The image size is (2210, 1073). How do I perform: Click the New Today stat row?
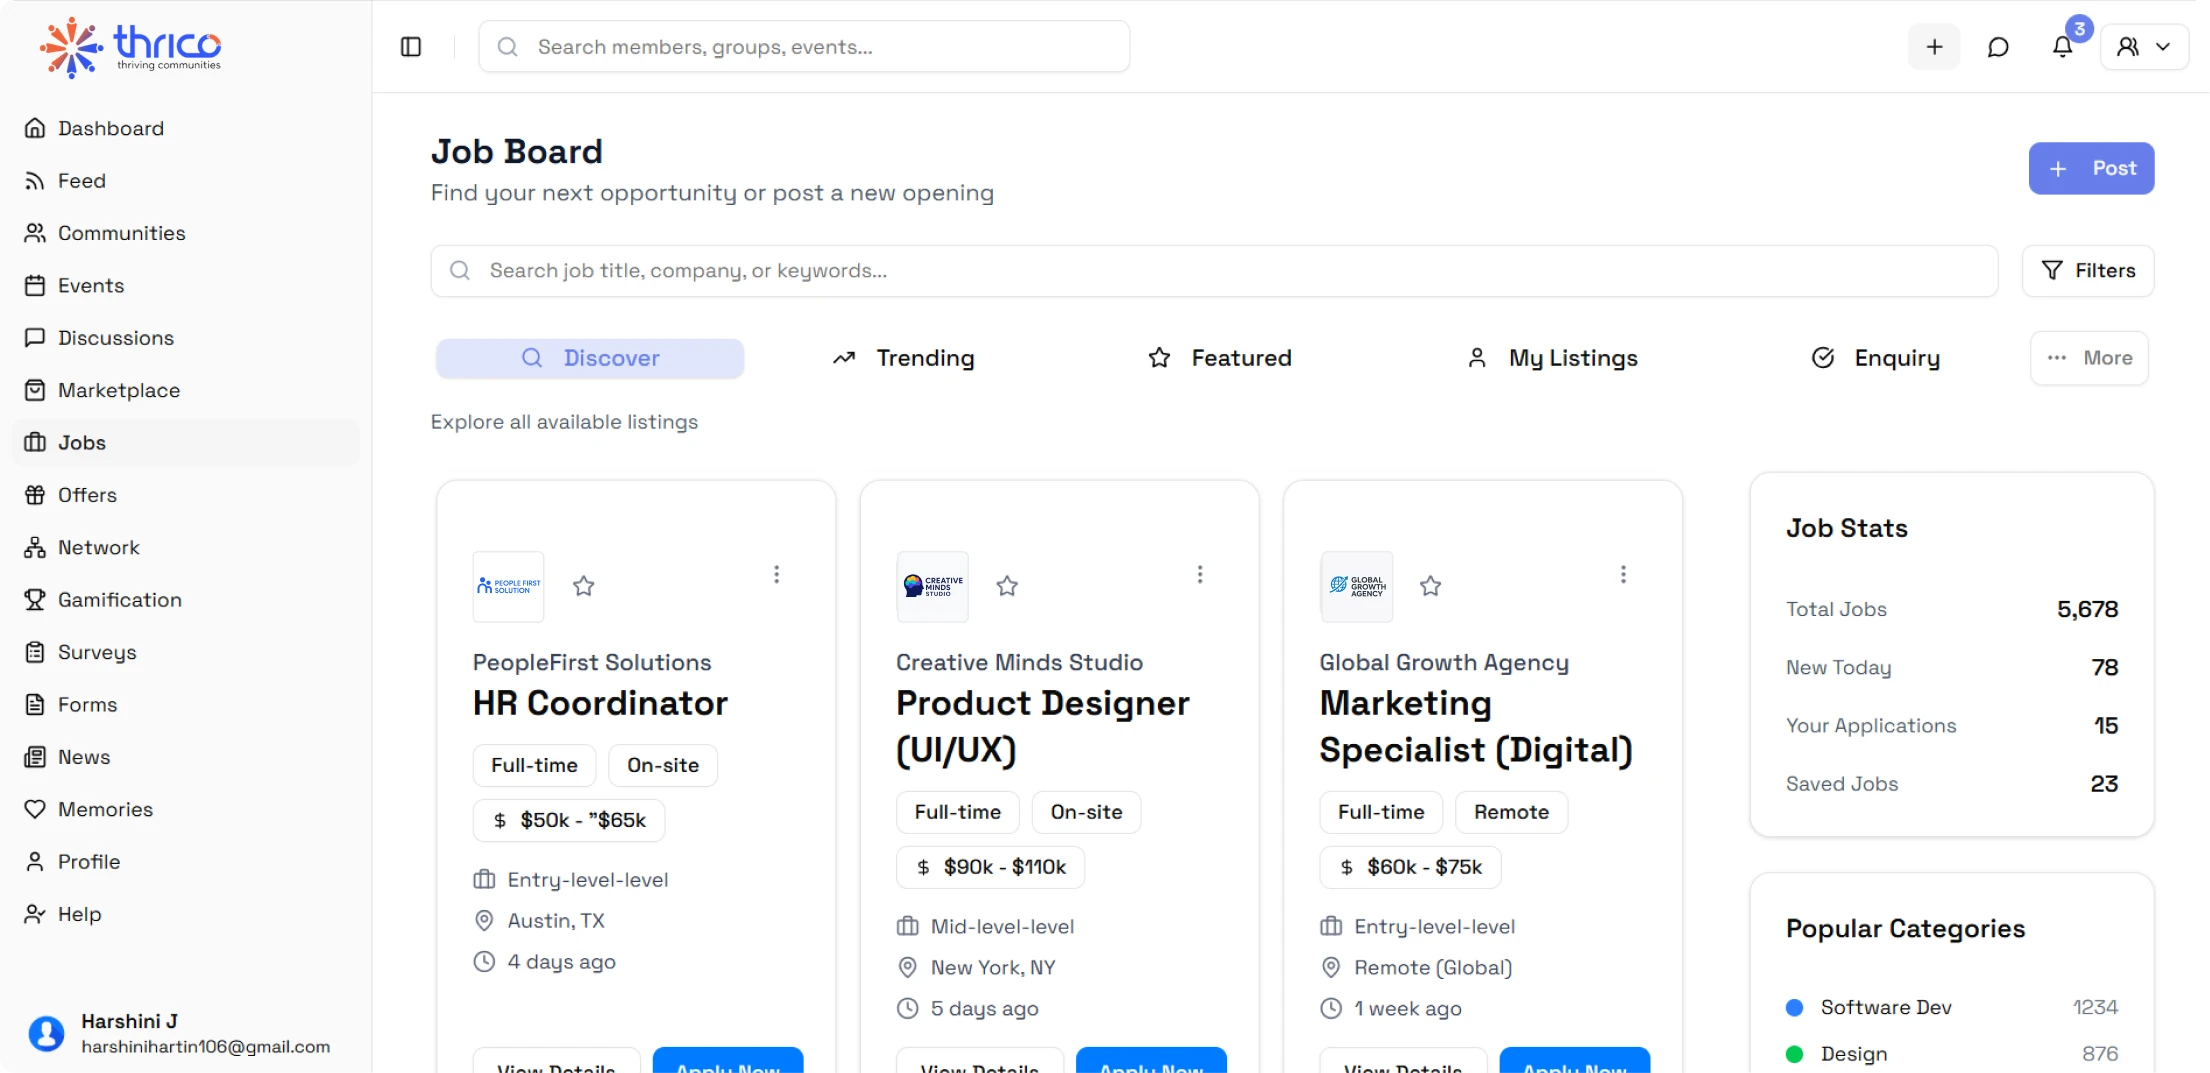(1952, 667)
